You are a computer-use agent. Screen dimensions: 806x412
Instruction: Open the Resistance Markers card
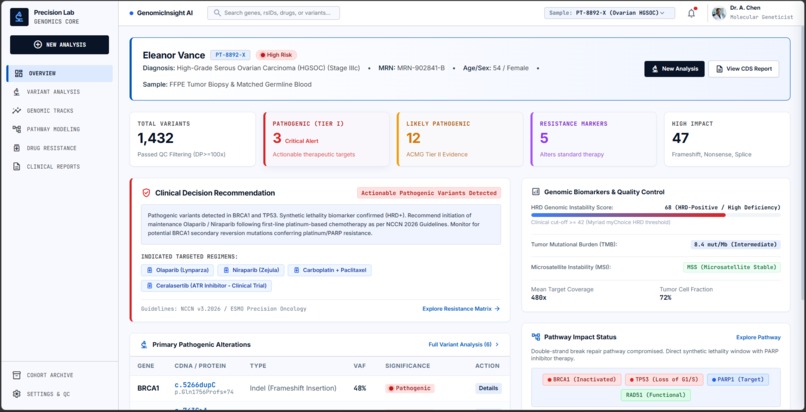(x=593, y=139)
